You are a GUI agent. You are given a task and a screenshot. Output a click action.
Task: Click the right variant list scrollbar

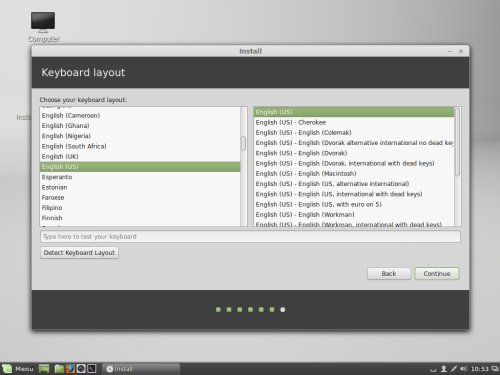click(457, 142)
